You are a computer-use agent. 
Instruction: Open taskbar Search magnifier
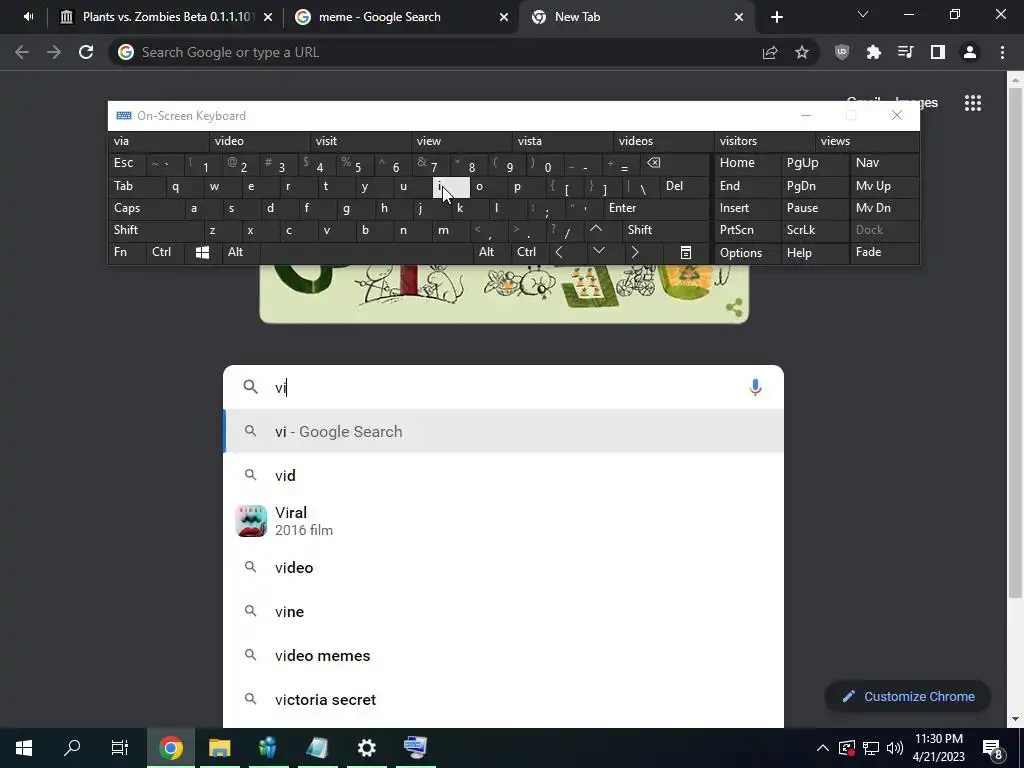(72, 748)
